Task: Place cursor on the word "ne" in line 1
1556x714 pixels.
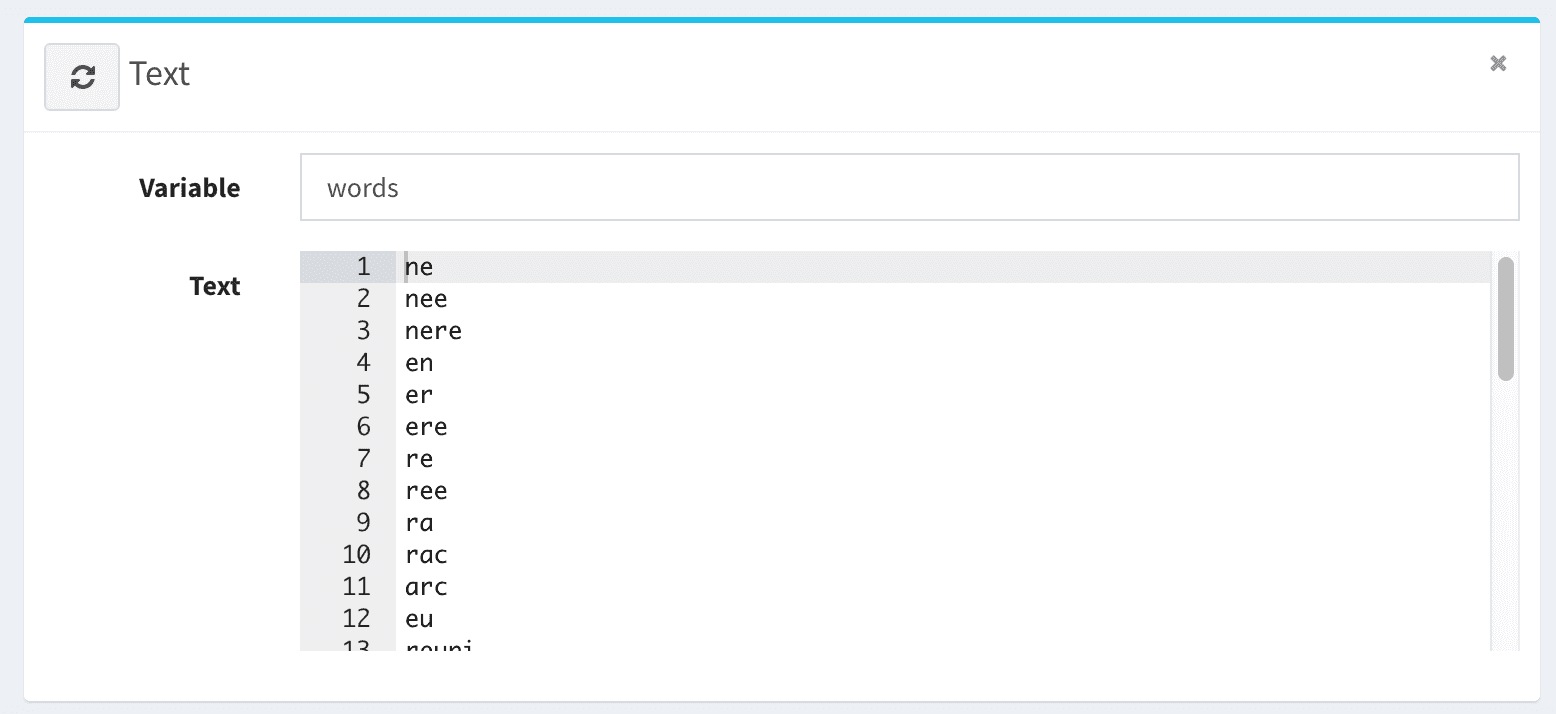Action: click(x=419, y=267)
